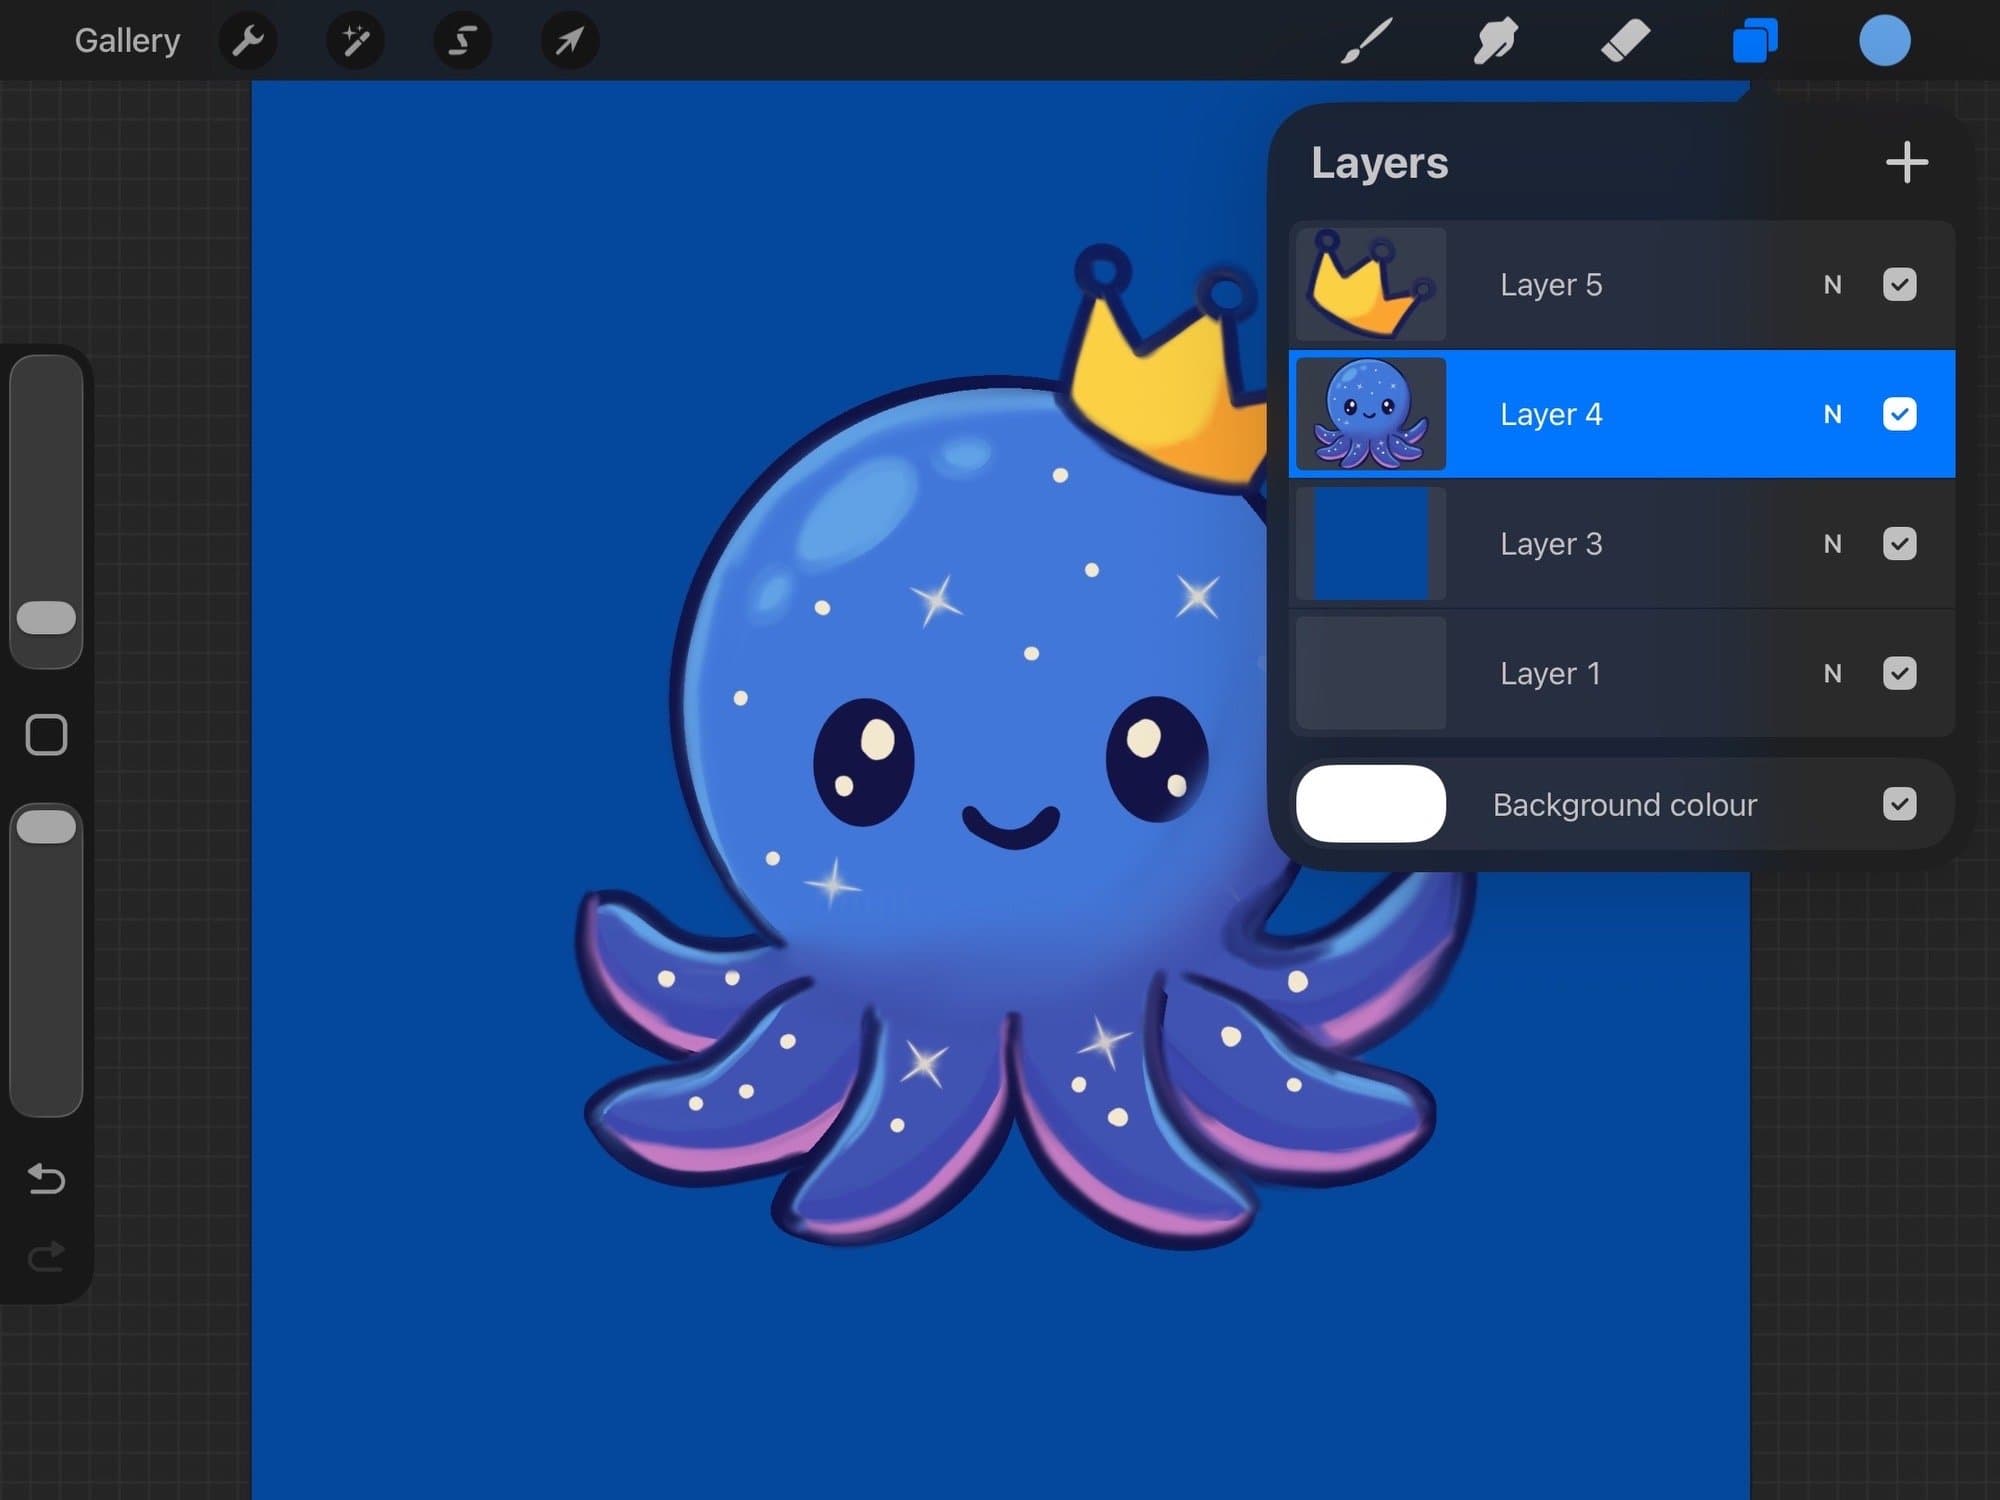The image size is (2000, 1500).
Task: Choose the Paint brush tool
Action: [1366, 41]
